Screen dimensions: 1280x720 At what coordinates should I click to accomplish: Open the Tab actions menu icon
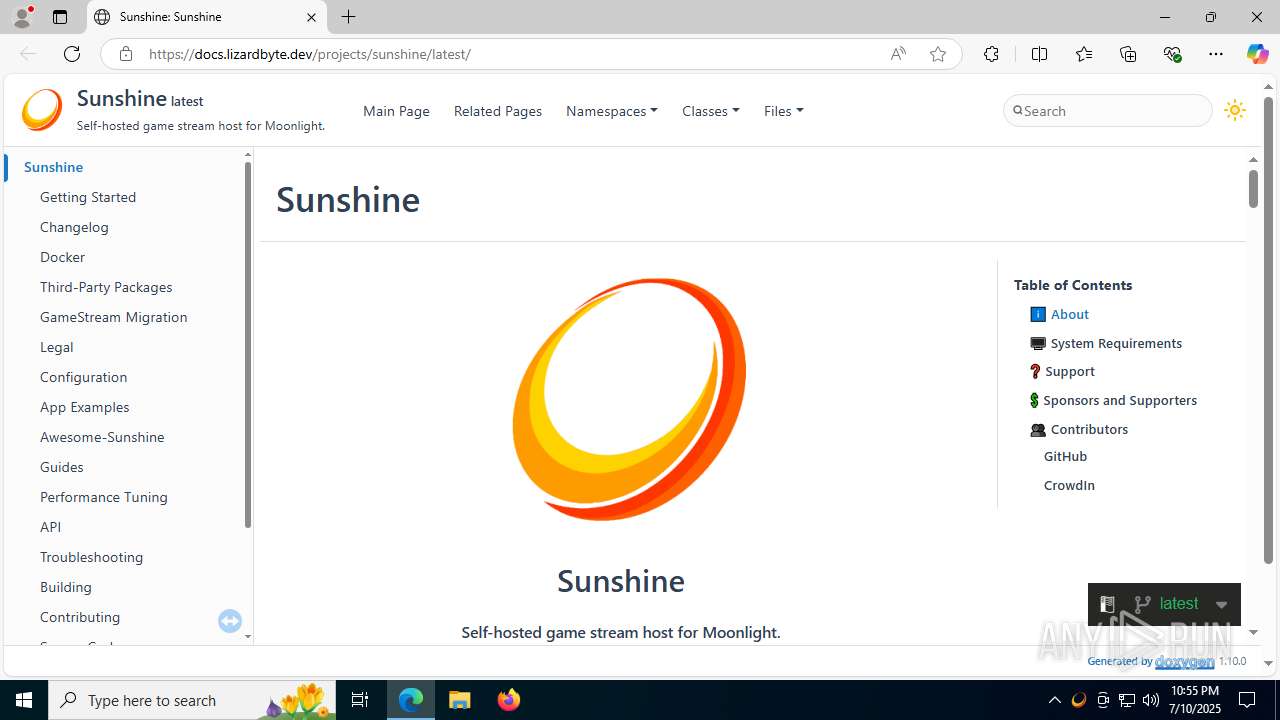click(60, 17)
